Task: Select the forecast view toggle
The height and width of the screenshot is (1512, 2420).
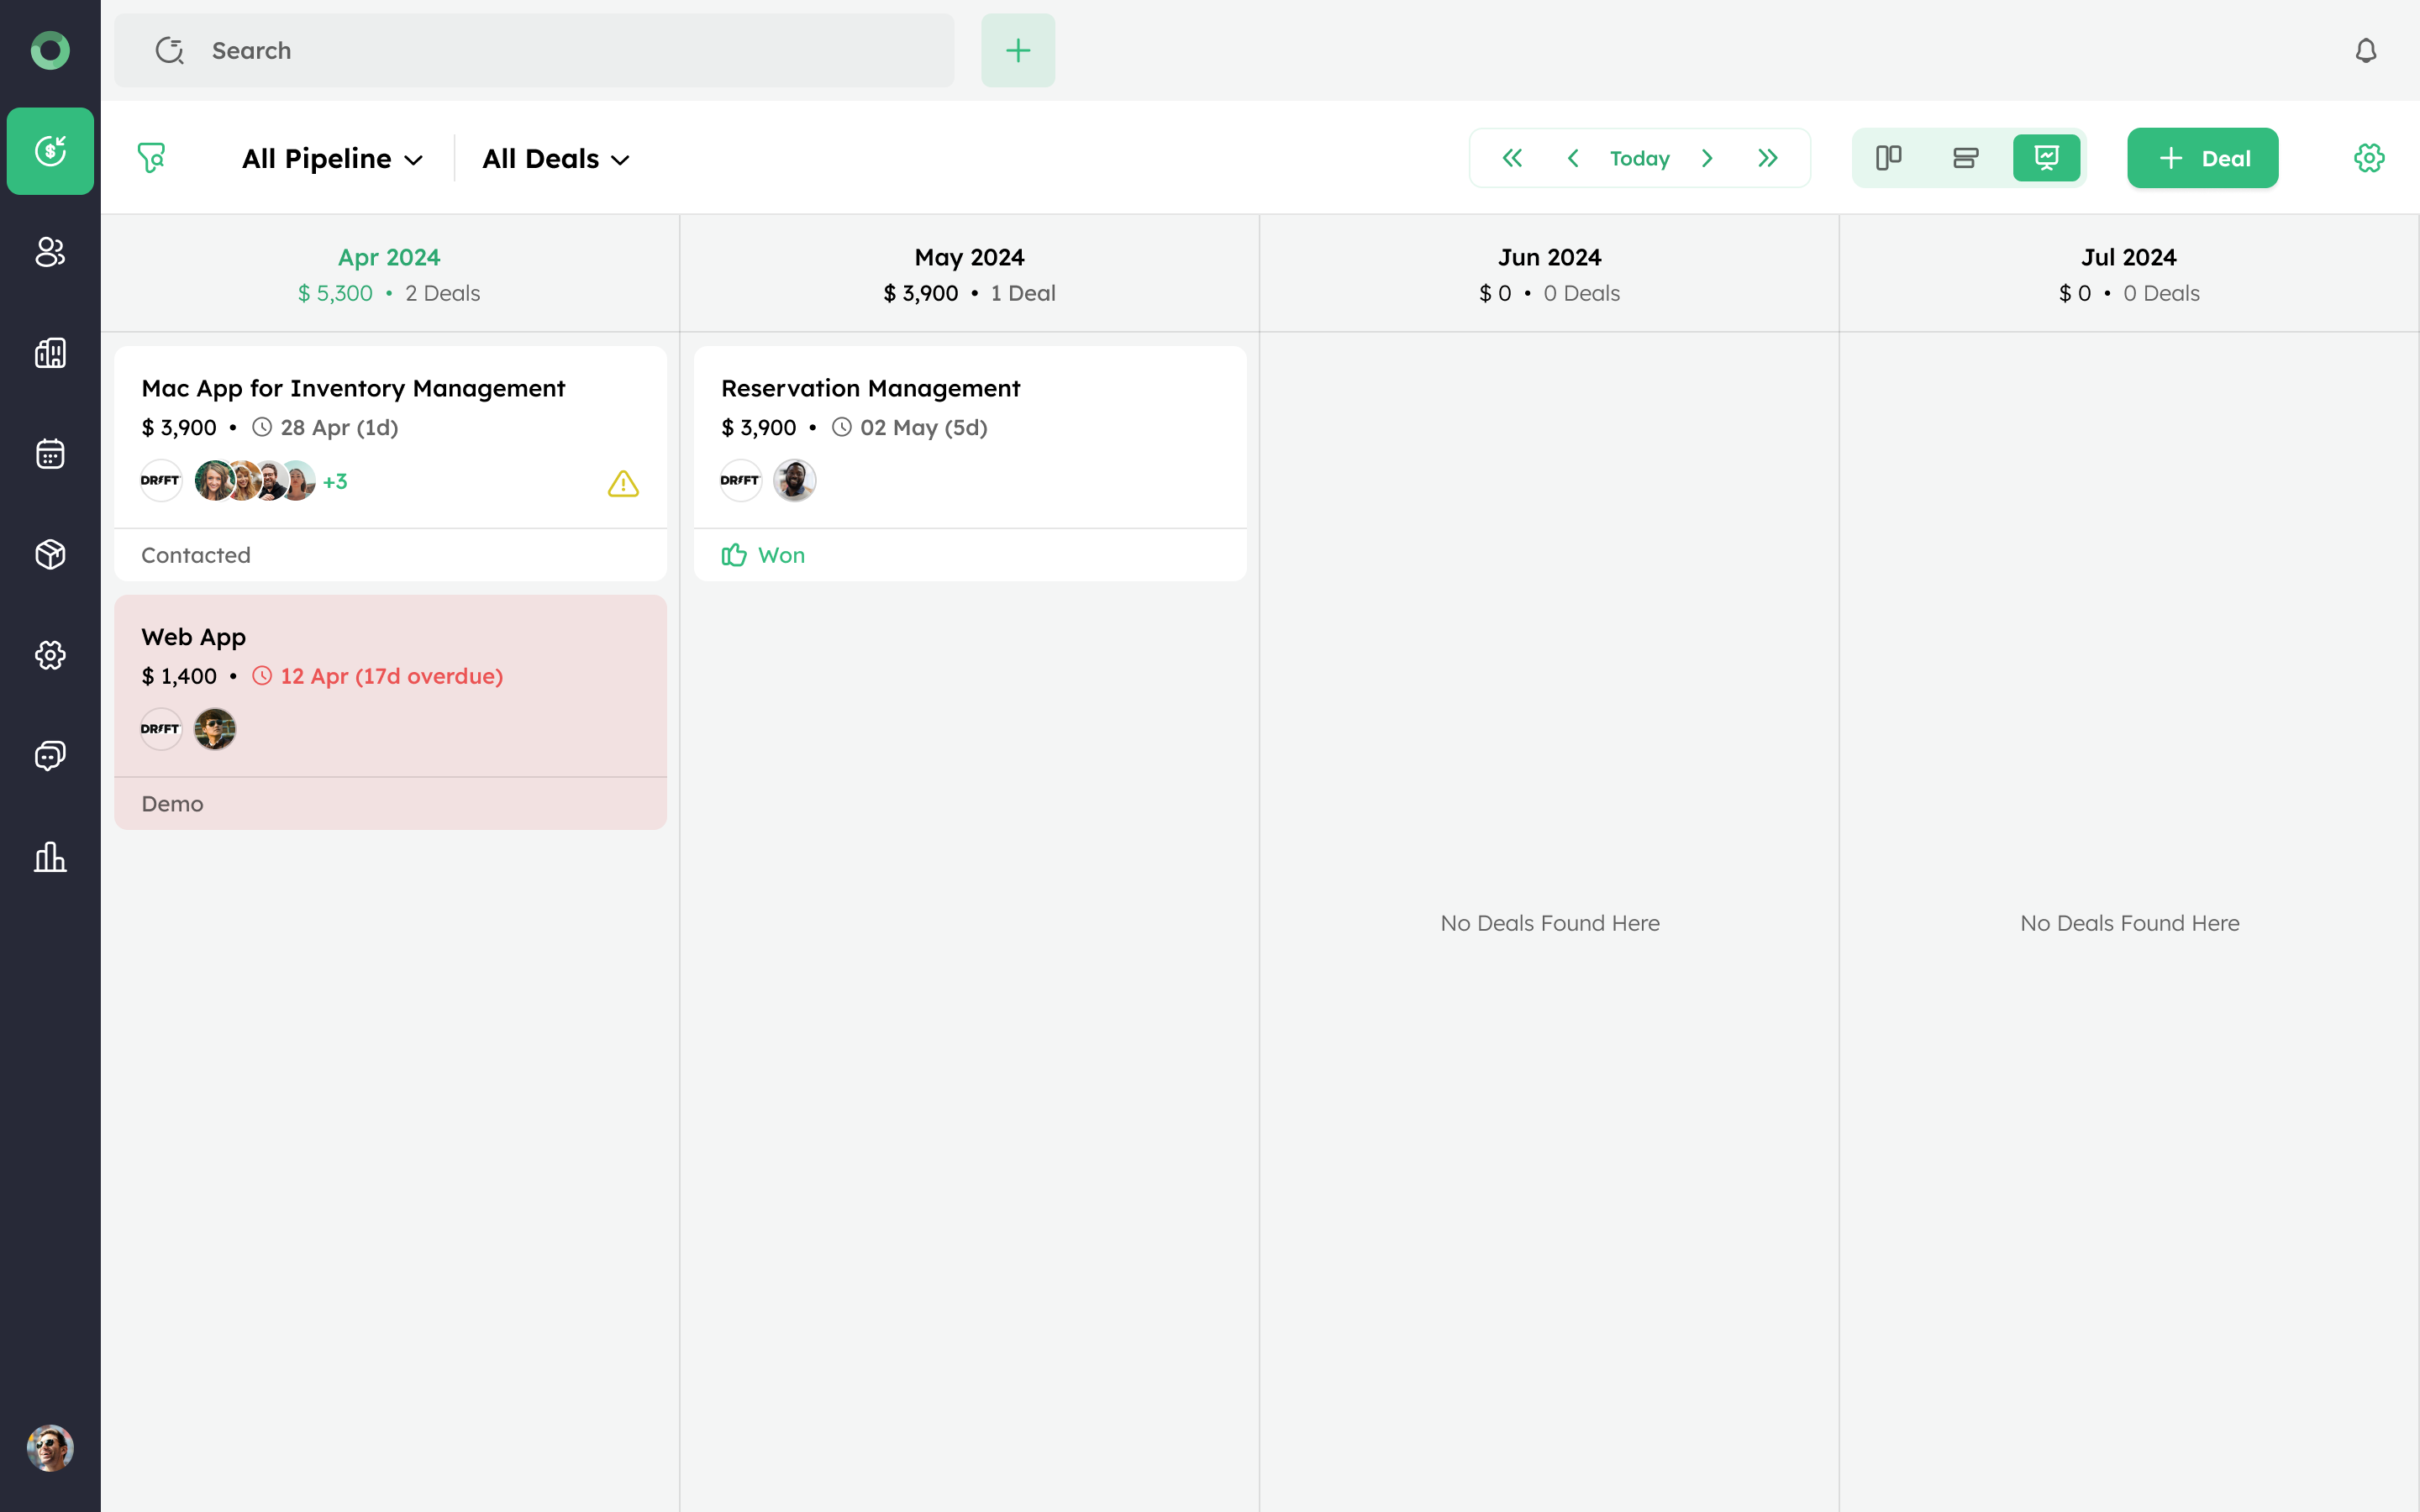Action: click(2046, 158)
